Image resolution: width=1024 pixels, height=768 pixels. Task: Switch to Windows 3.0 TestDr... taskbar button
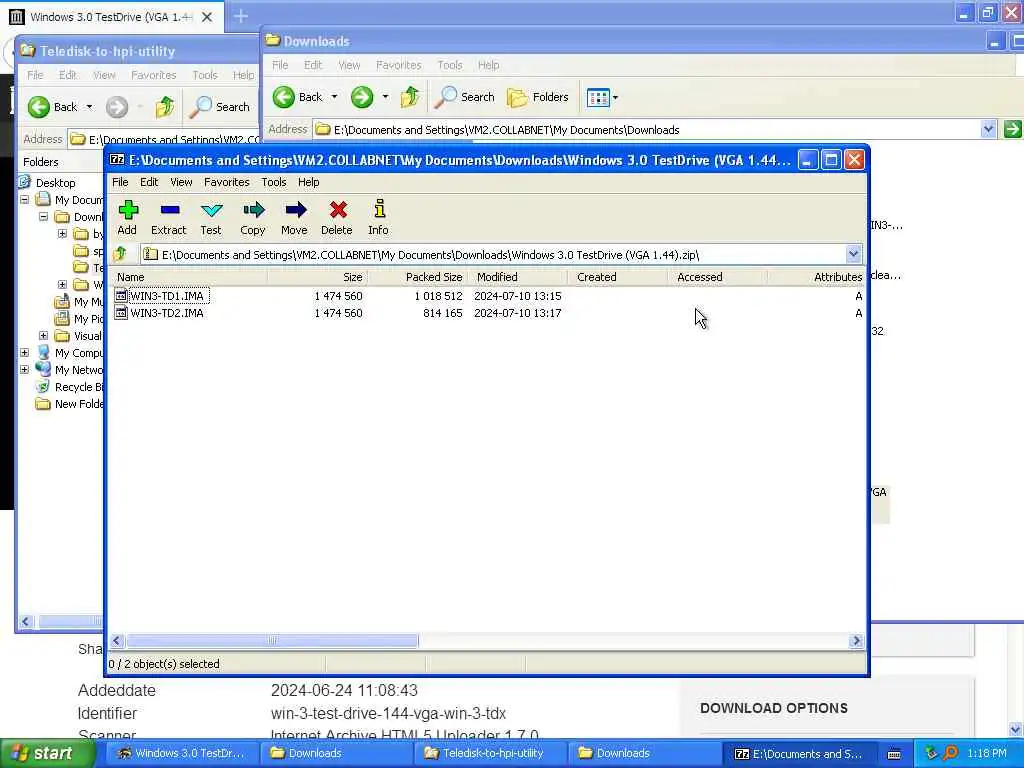click(x=182, y=753)
